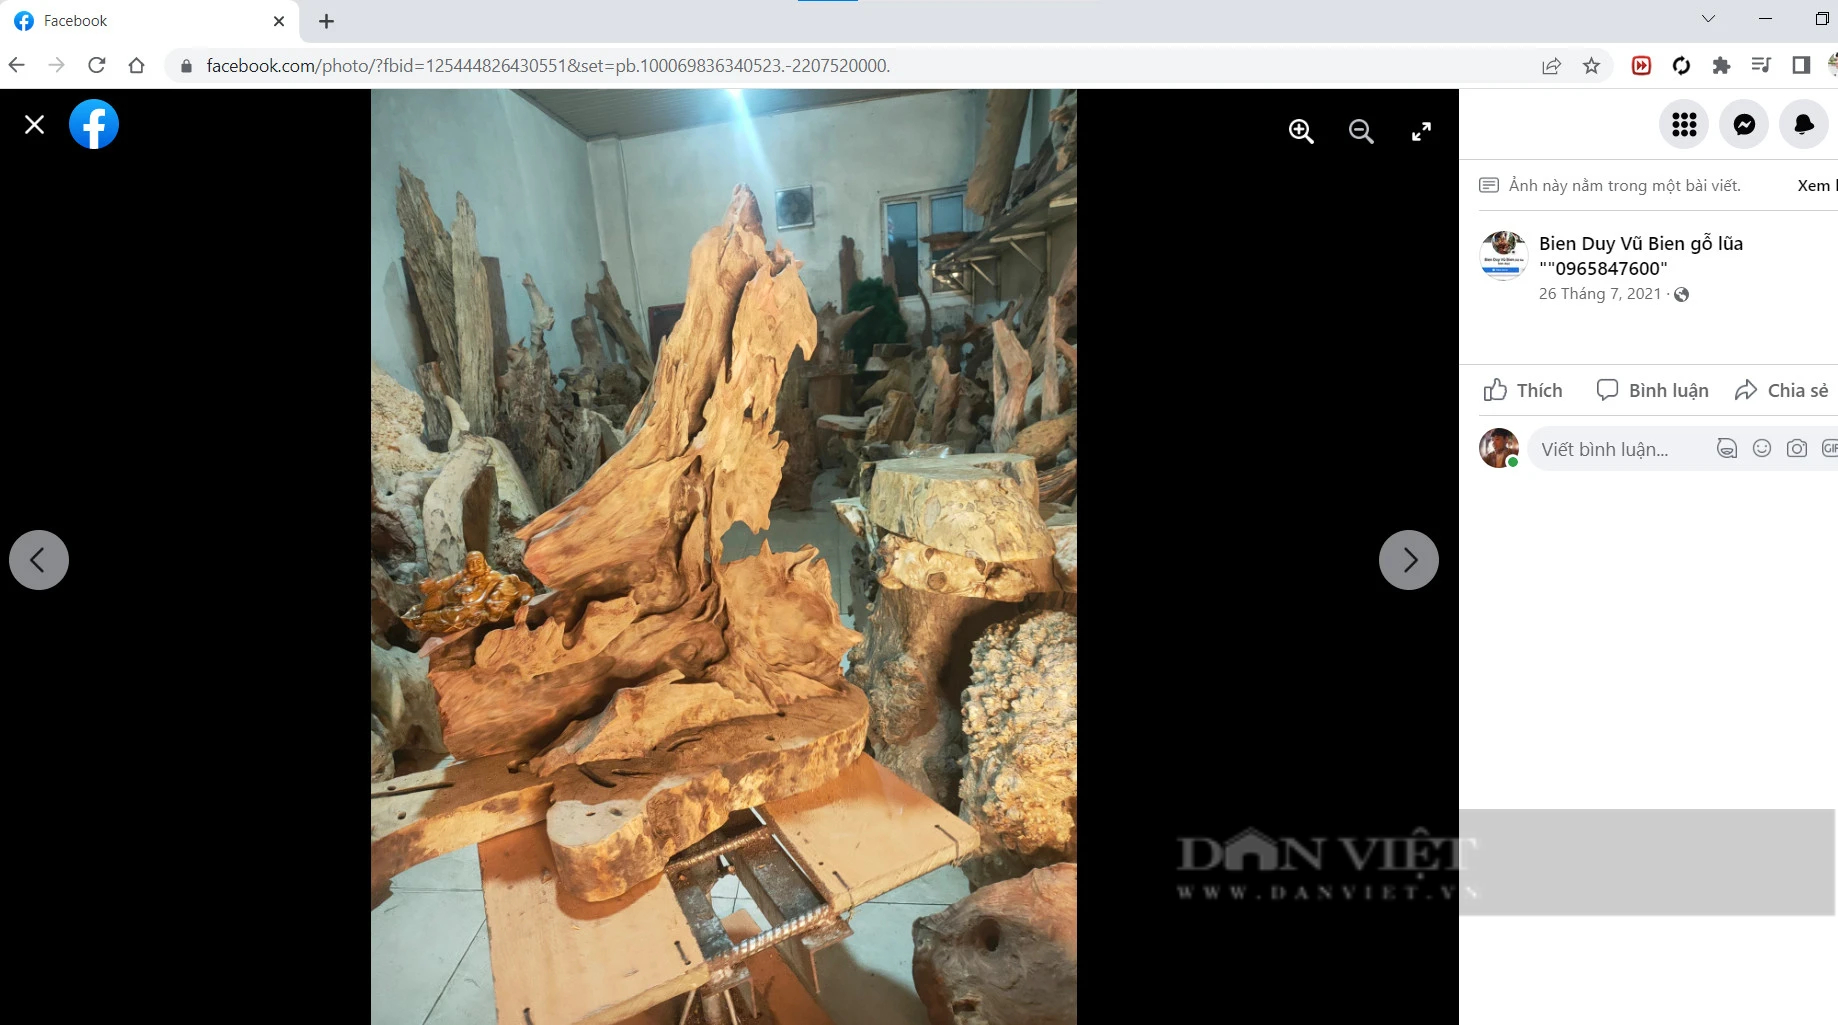Screen dimensions: 1838x1025
Task: Click your own avatar beside the comment box
Action: [x=1499, y=448]
